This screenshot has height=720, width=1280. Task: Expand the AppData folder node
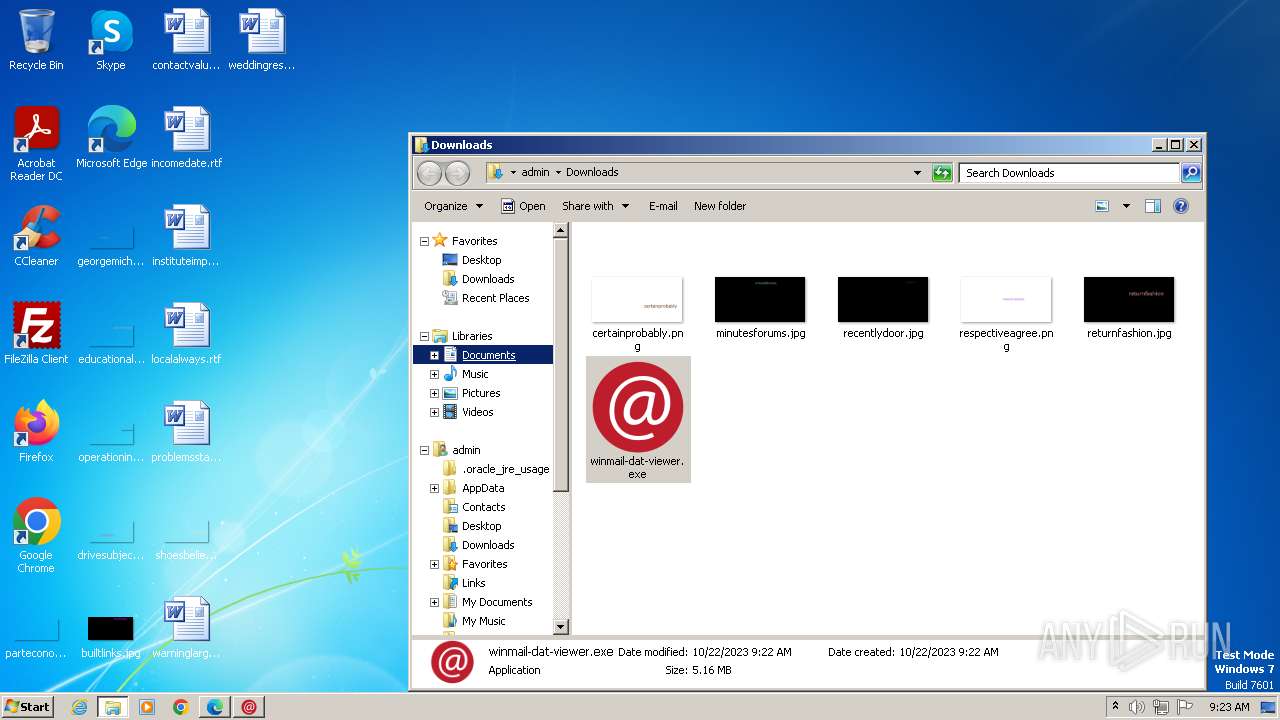coord(434,488)
